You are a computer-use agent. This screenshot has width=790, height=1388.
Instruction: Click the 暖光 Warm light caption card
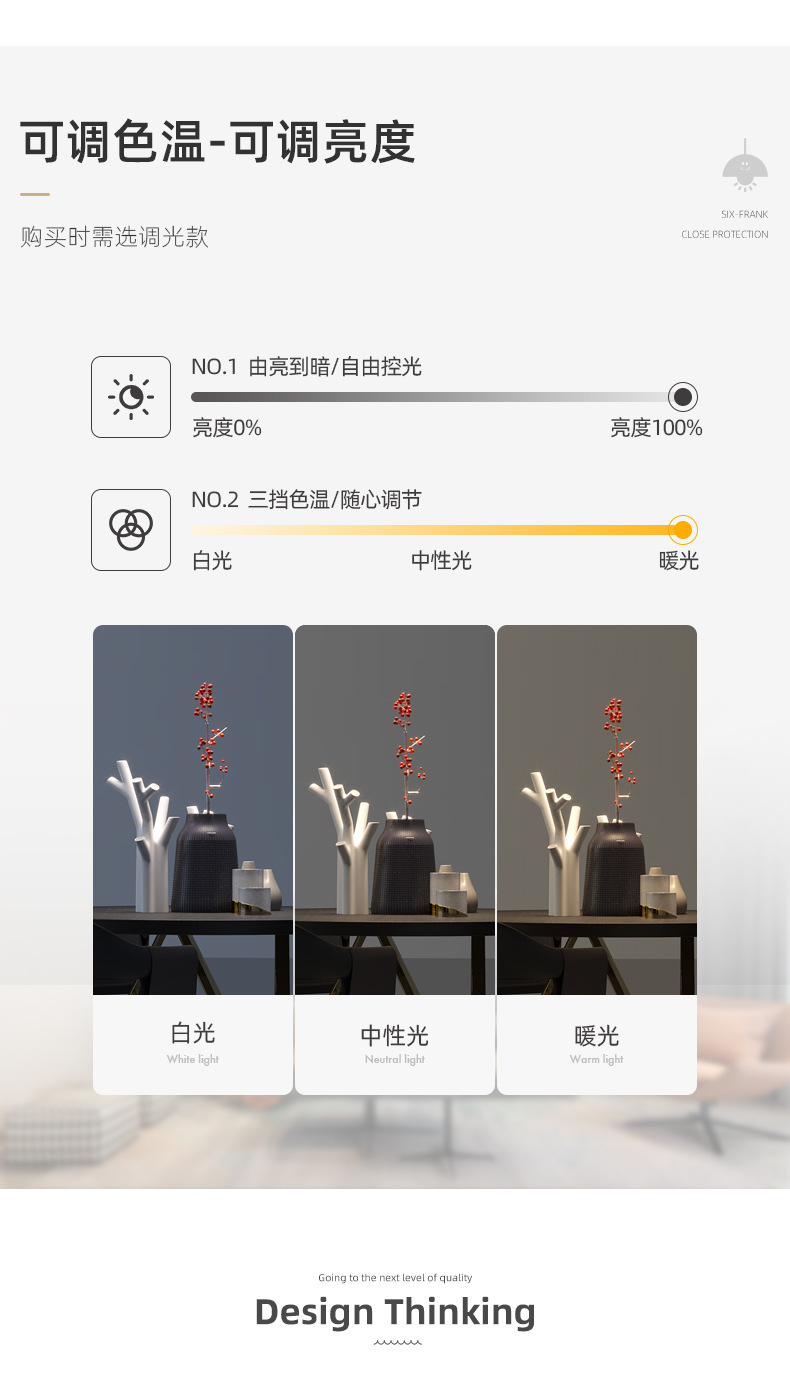[x=597, y=1045]
